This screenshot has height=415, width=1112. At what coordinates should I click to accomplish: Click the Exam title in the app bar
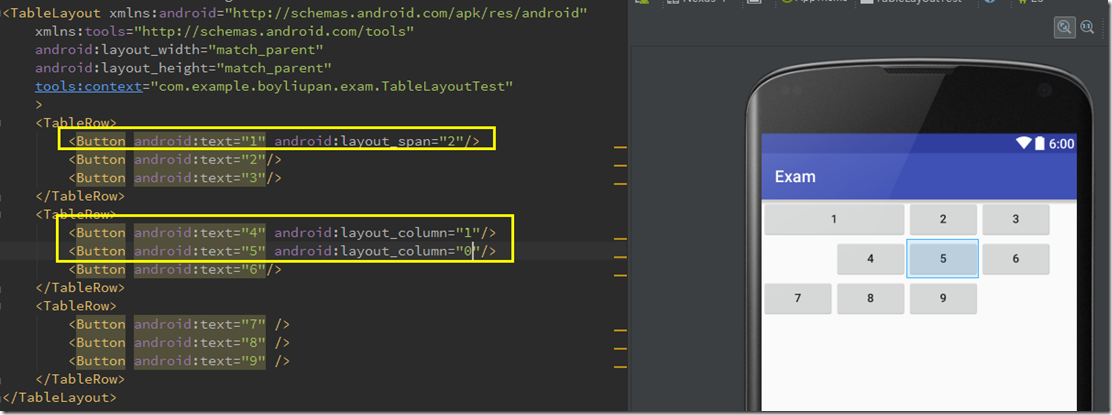796,177
